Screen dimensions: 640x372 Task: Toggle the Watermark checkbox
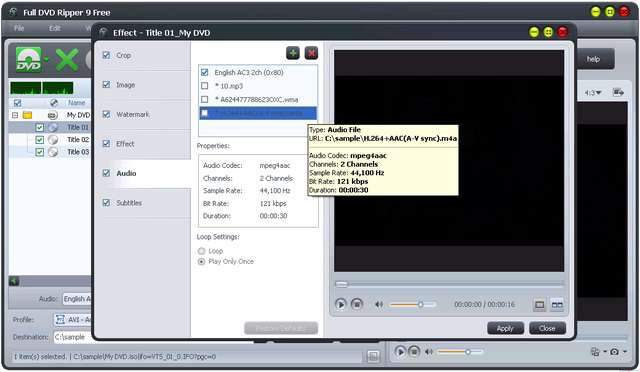coord(106,114)
